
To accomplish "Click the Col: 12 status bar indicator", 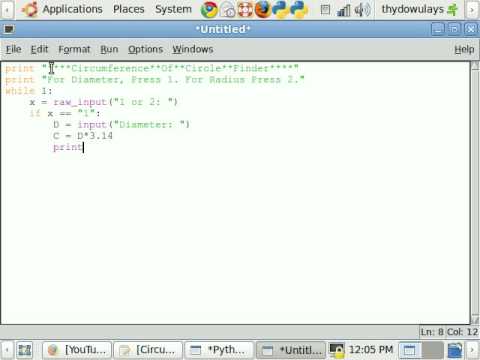I will [462, 332].
